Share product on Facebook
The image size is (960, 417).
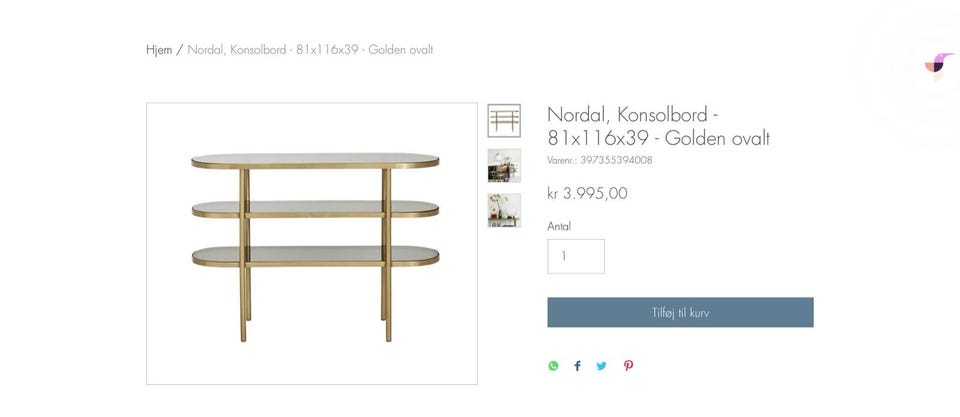(577, 366)
